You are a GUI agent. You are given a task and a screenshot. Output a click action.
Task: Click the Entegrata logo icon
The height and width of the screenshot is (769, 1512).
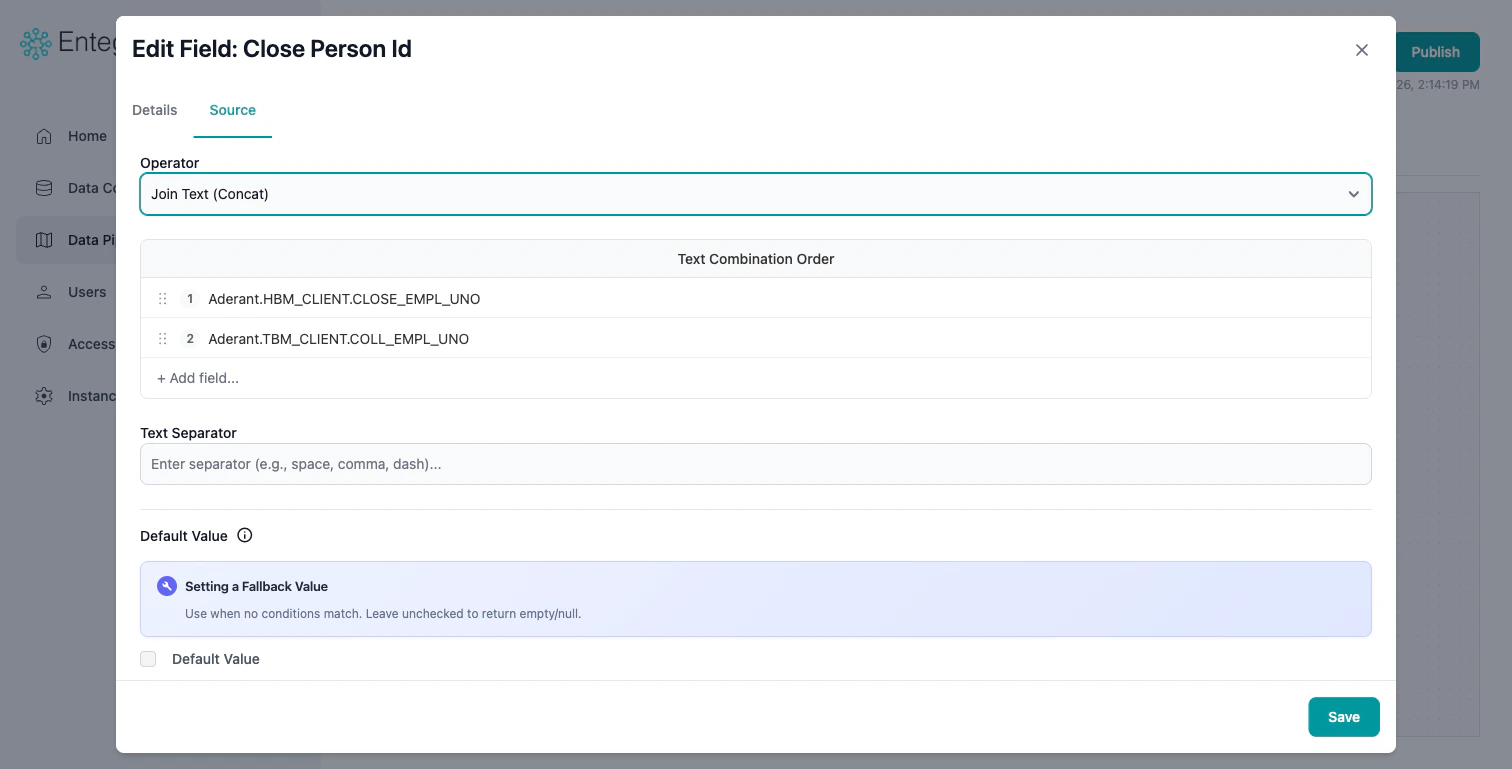(35, 43)
